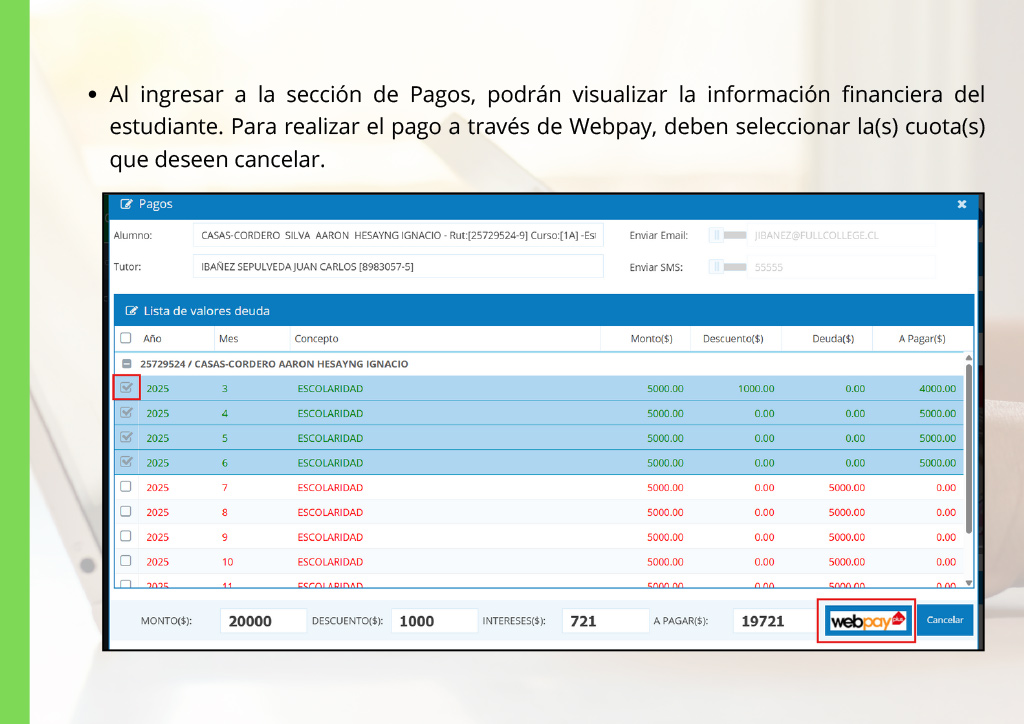Click the edit icon beside the Pagos title
1024x724 pixels.
(x=126, y=204)
